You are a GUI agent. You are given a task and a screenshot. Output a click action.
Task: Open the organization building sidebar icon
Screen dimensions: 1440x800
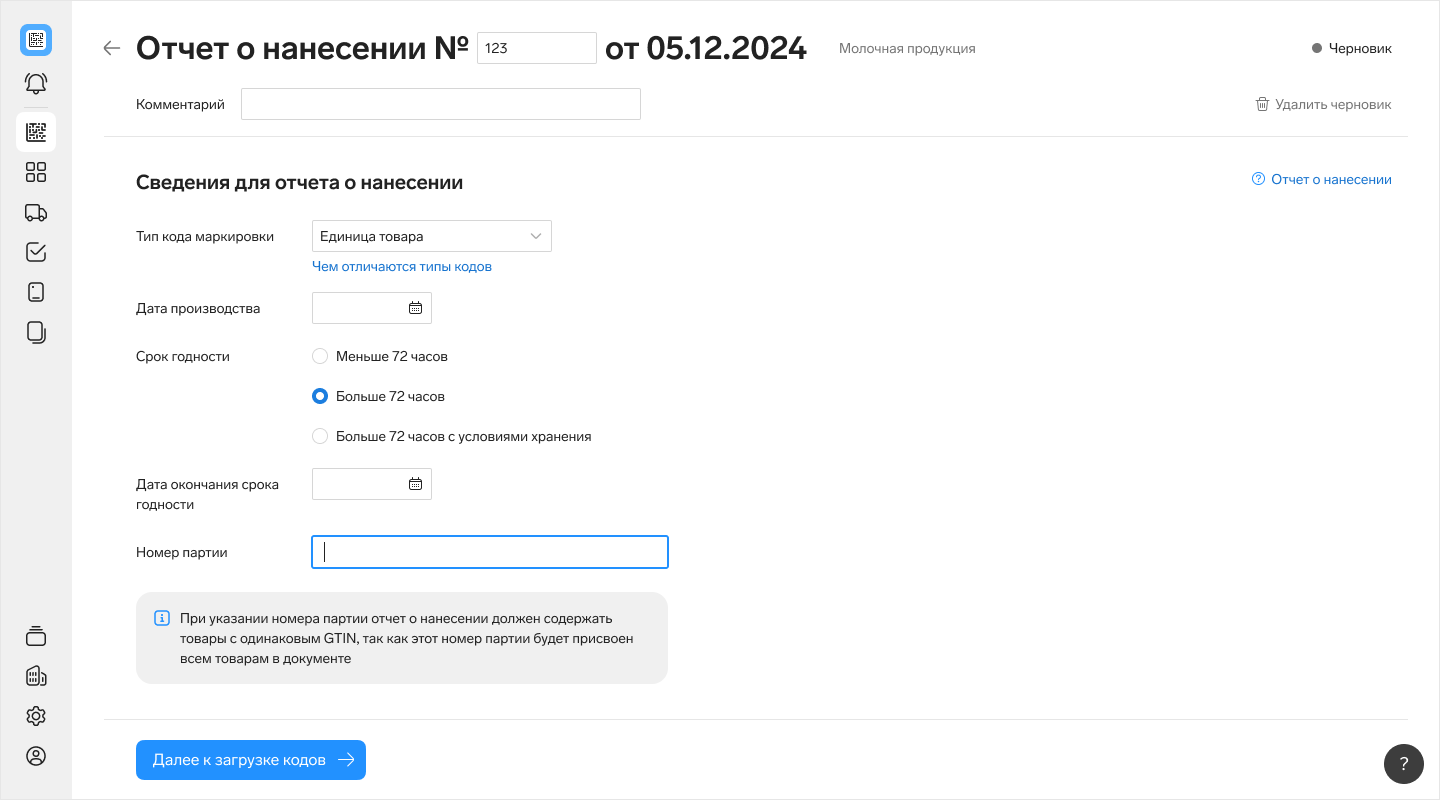[x=36, y=676]
